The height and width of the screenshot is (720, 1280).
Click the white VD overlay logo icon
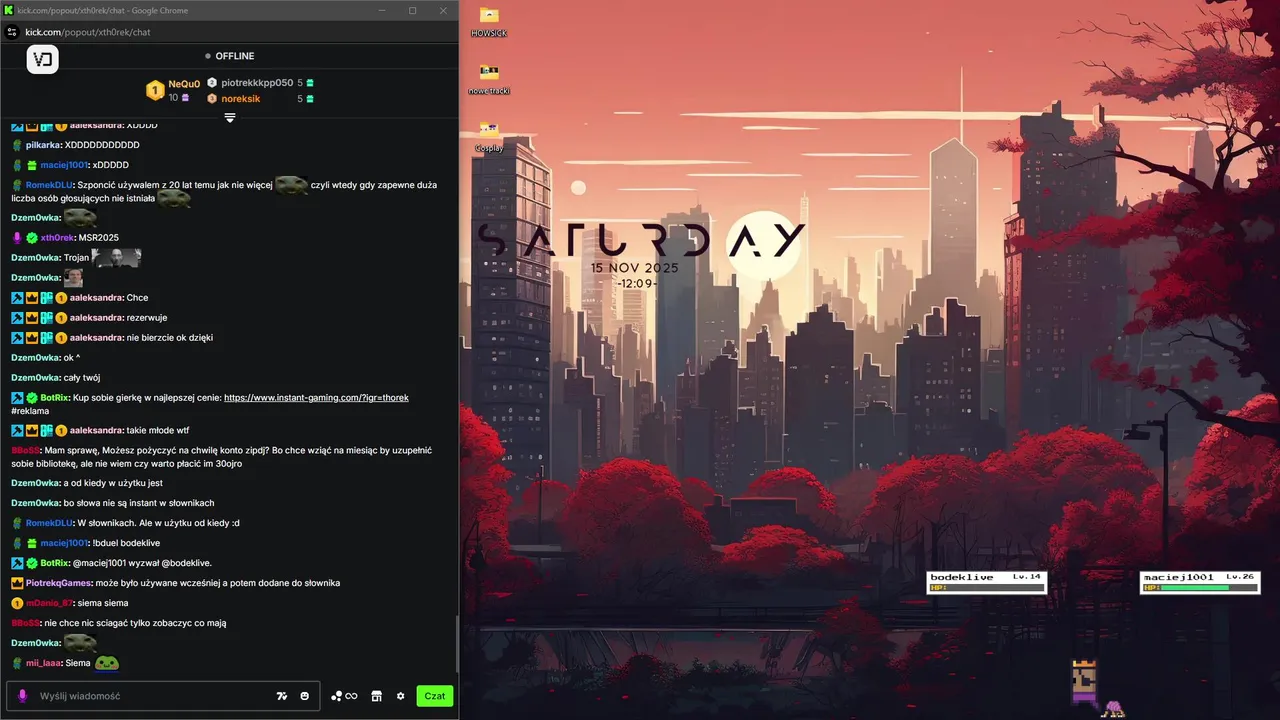pos(43,59)
